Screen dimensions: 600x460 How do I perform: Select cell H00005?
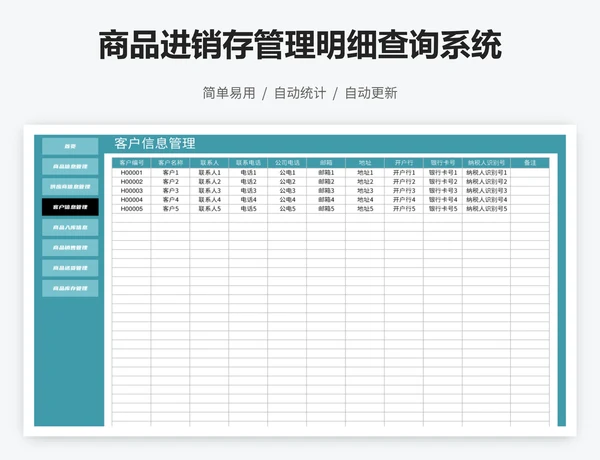[132, 209]
